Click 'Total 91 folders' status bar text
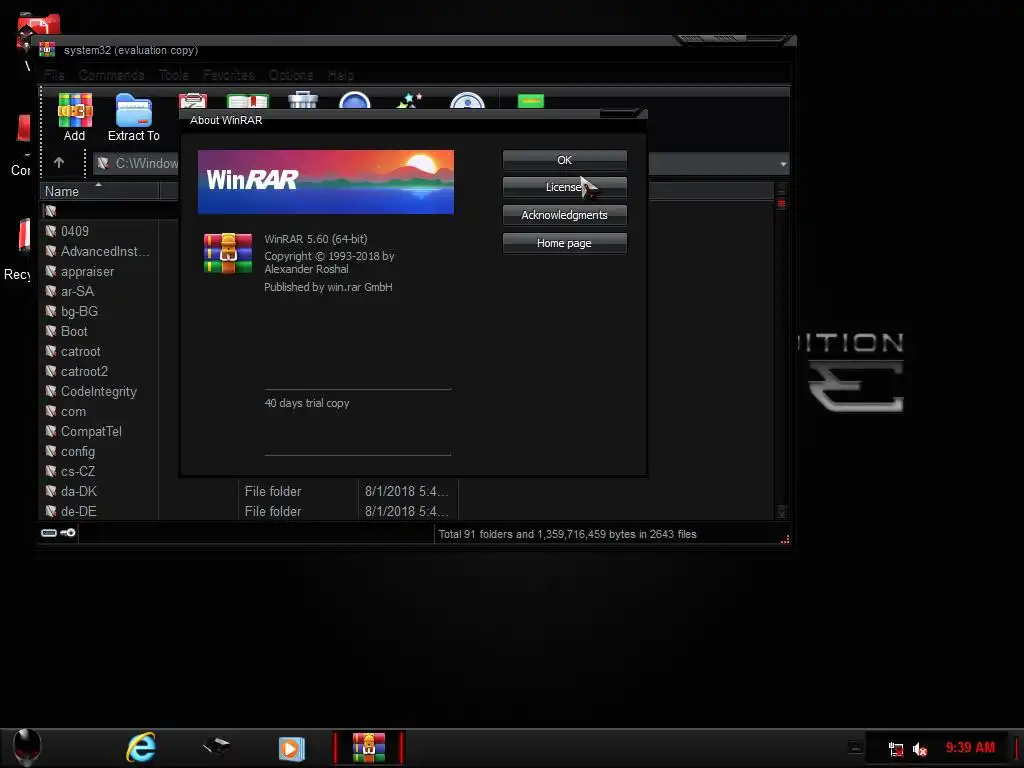Viewport: 1024px width, 768px height. pyautogui.click(x=568, y=534)
